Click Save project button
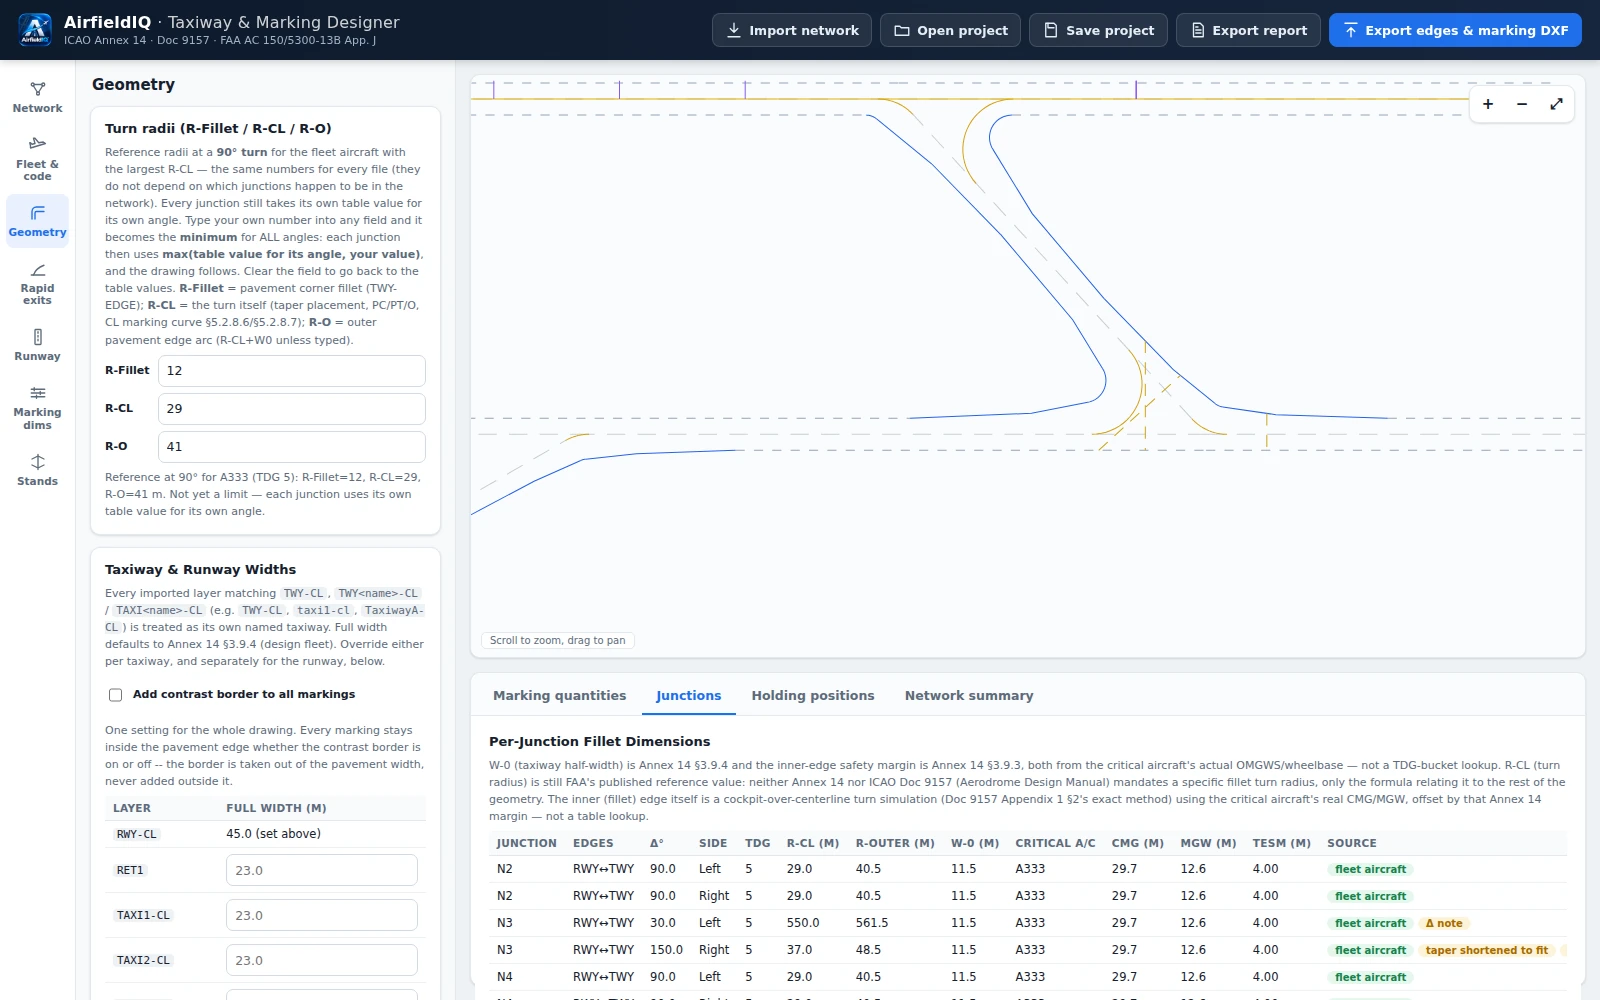 1098,30
